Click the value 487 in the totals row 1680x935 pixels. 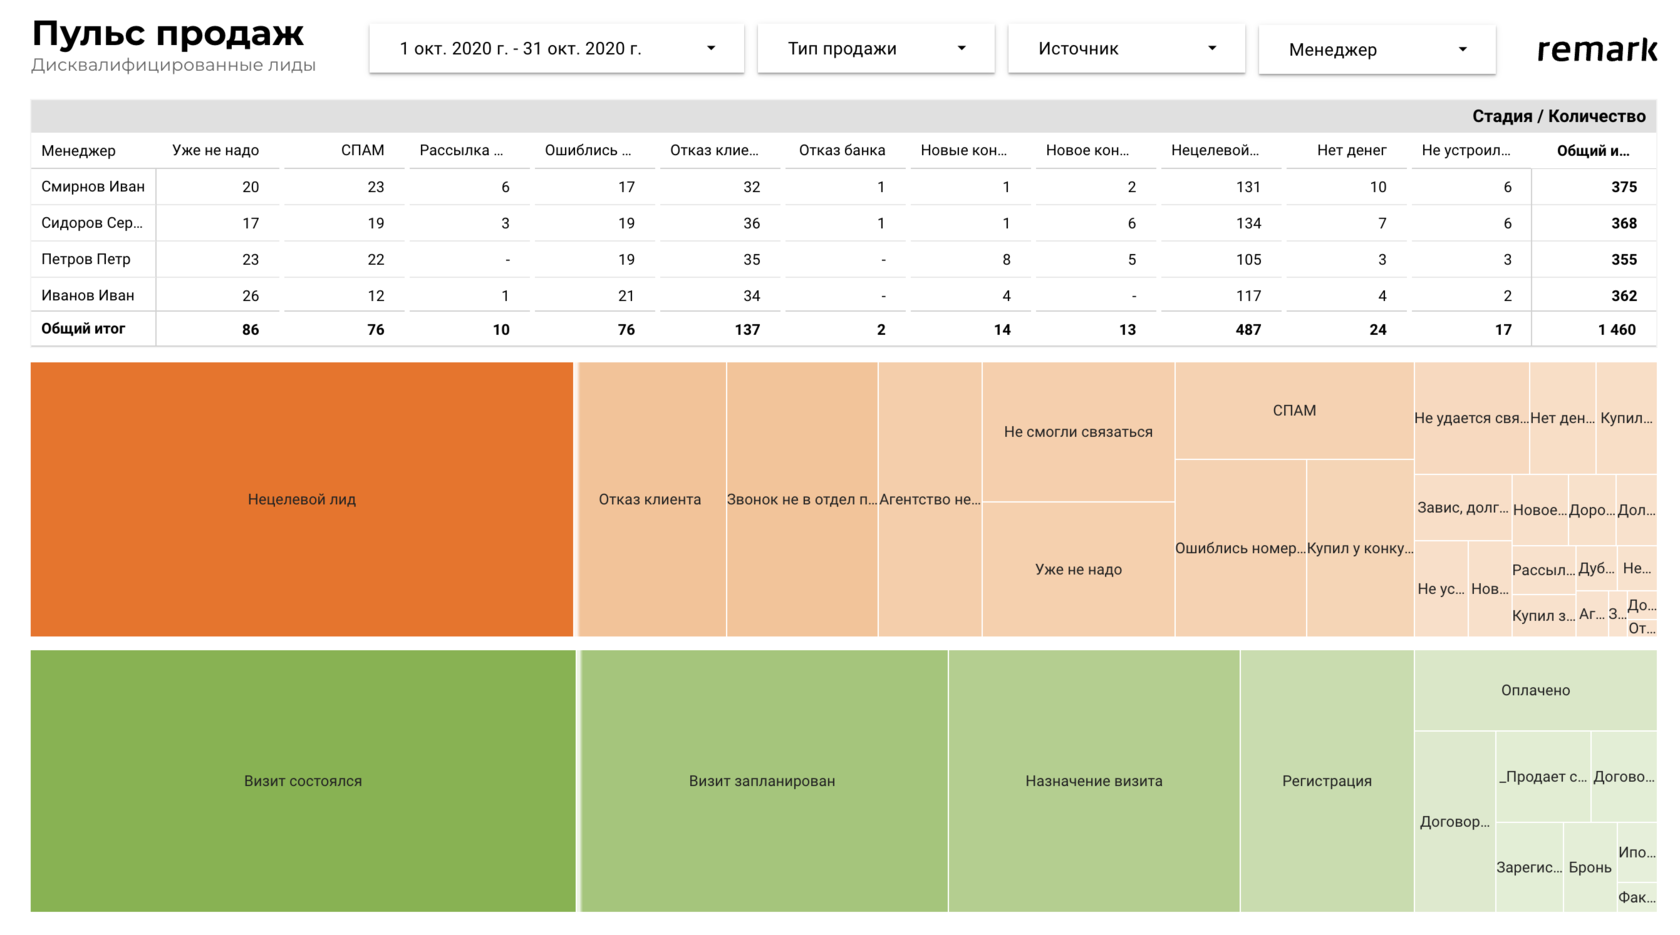(x=1248, y=329)
